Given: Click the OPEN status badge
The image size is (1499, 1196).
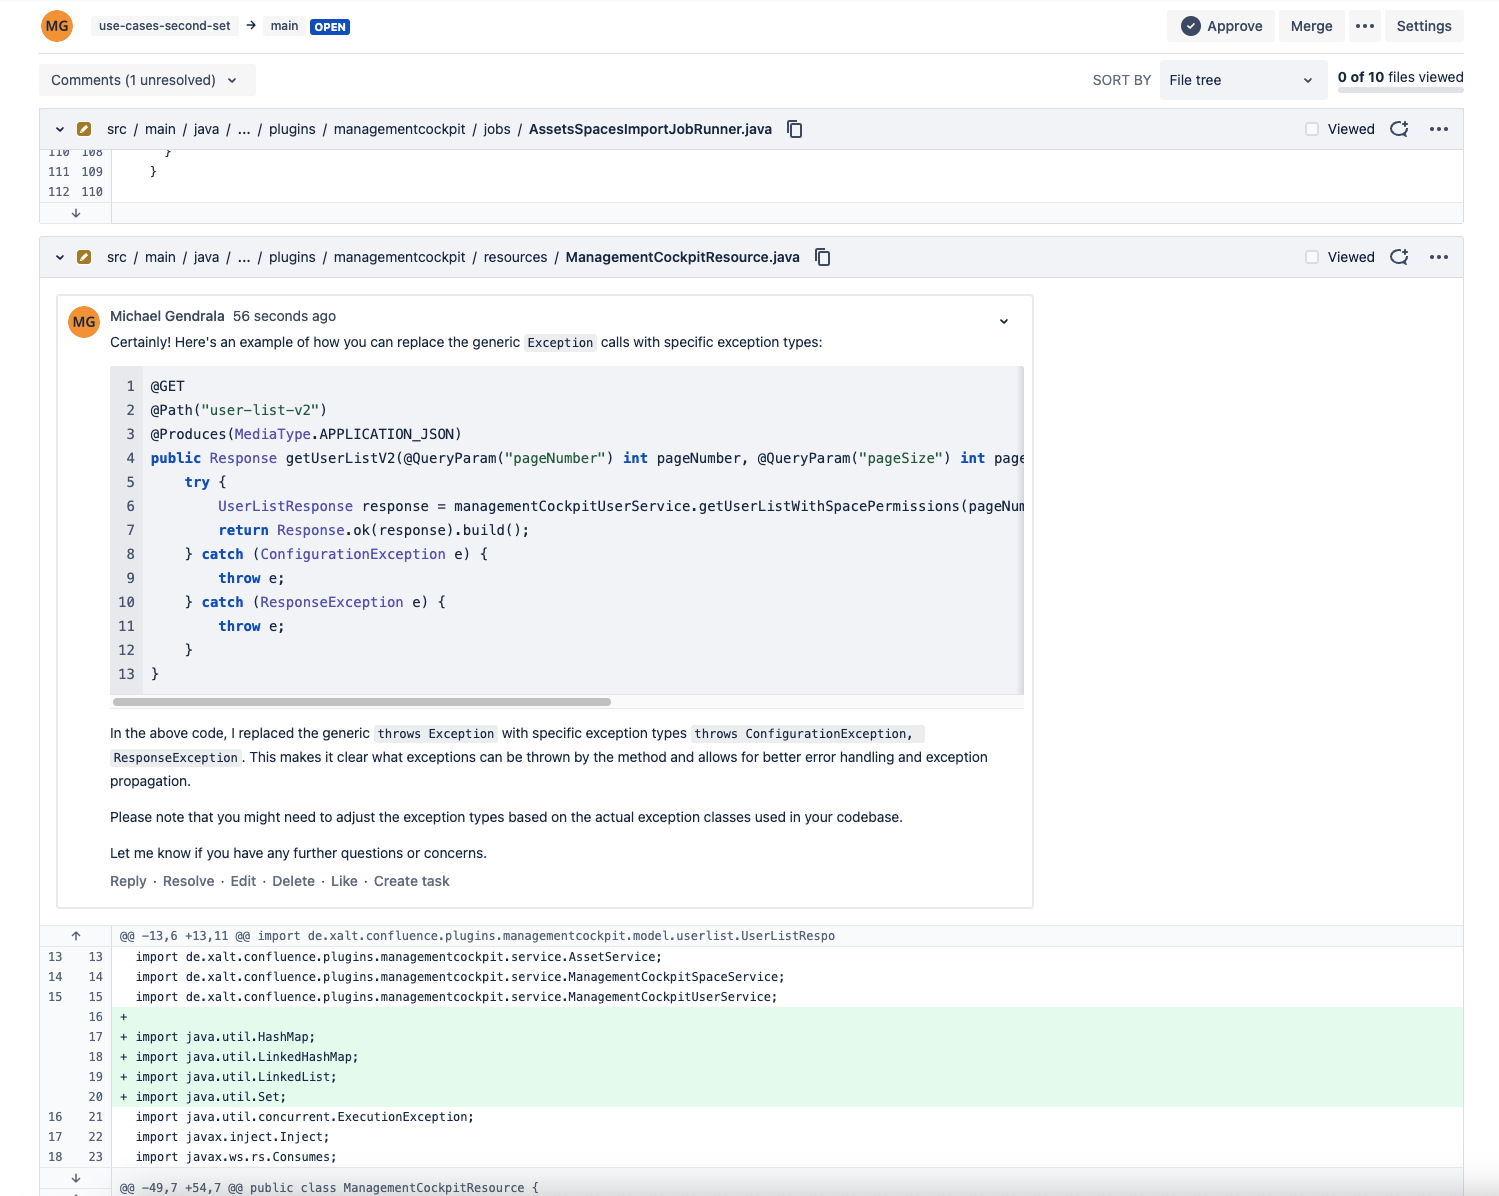Looking at the screenshot, I should (x=330, y=27).
